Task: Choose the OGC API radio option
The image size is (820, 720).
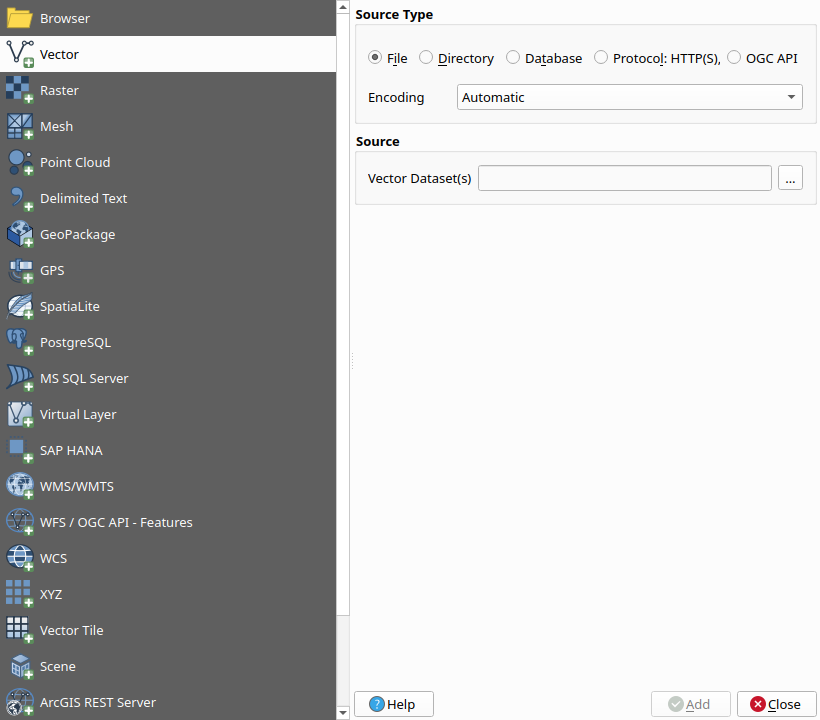Action: (x=734, y=57)
